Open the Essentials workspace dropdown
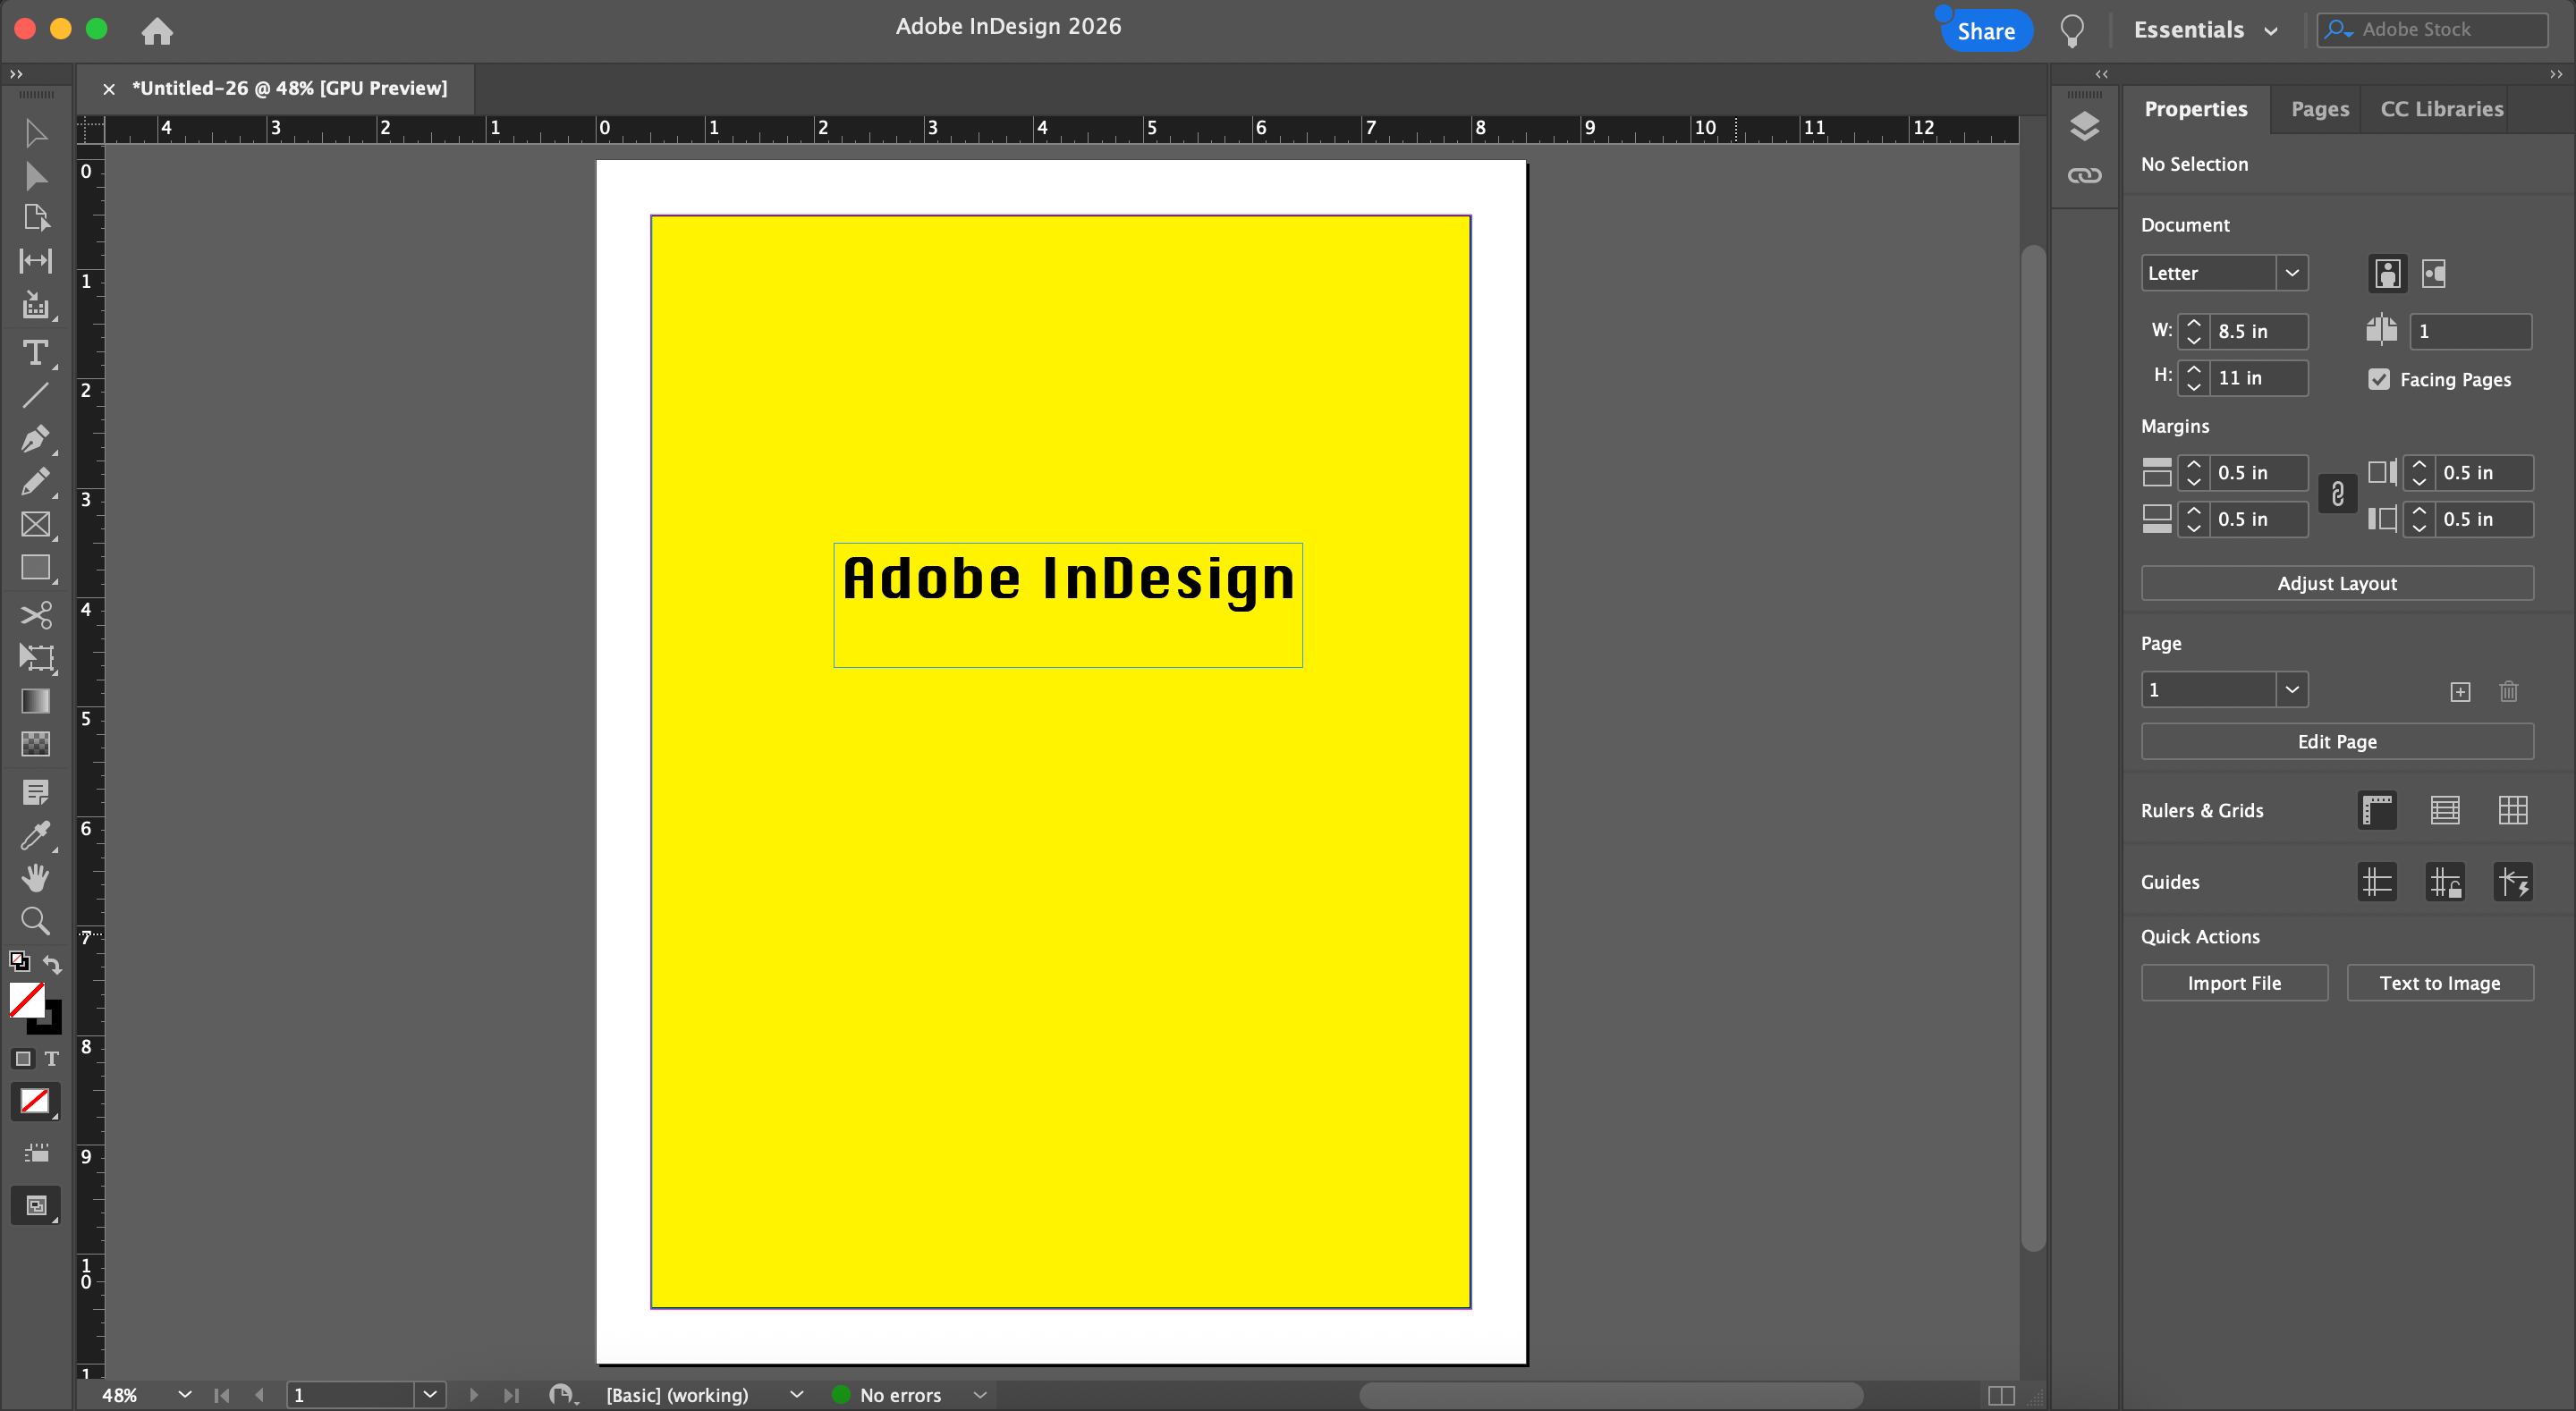 [x=2205, y=30]
